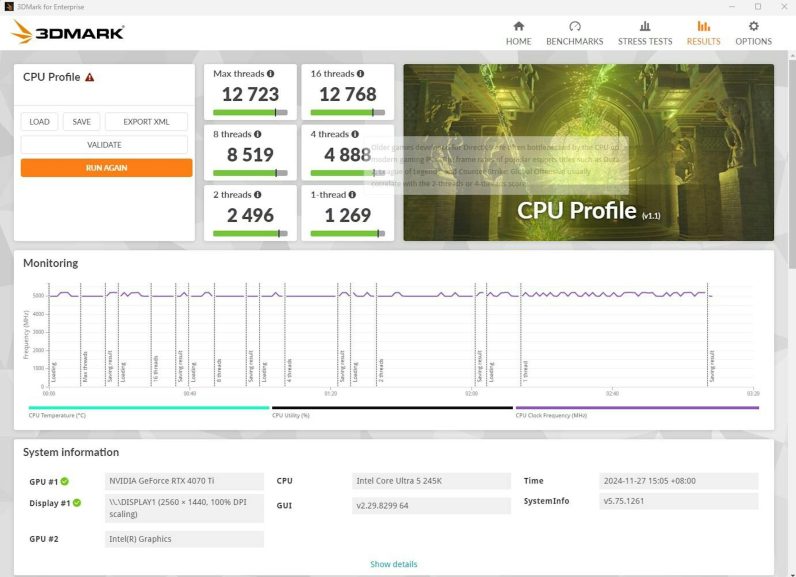Click the 1-thread score 1 269
796x577 pixels.
pyautogui.click(x=348, y=215)
